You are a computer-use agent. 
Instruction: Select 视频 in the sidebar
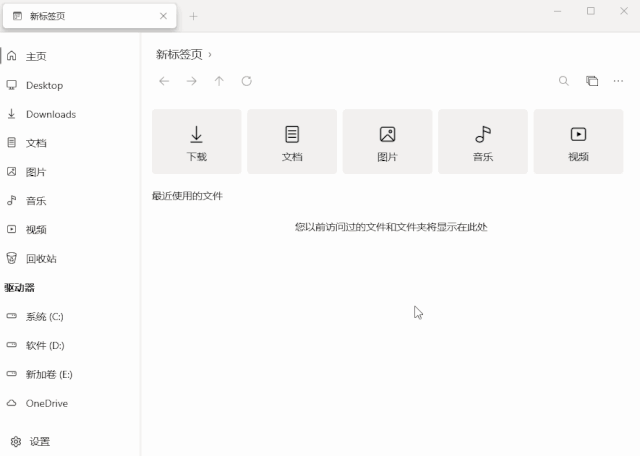tap(69, 230)
